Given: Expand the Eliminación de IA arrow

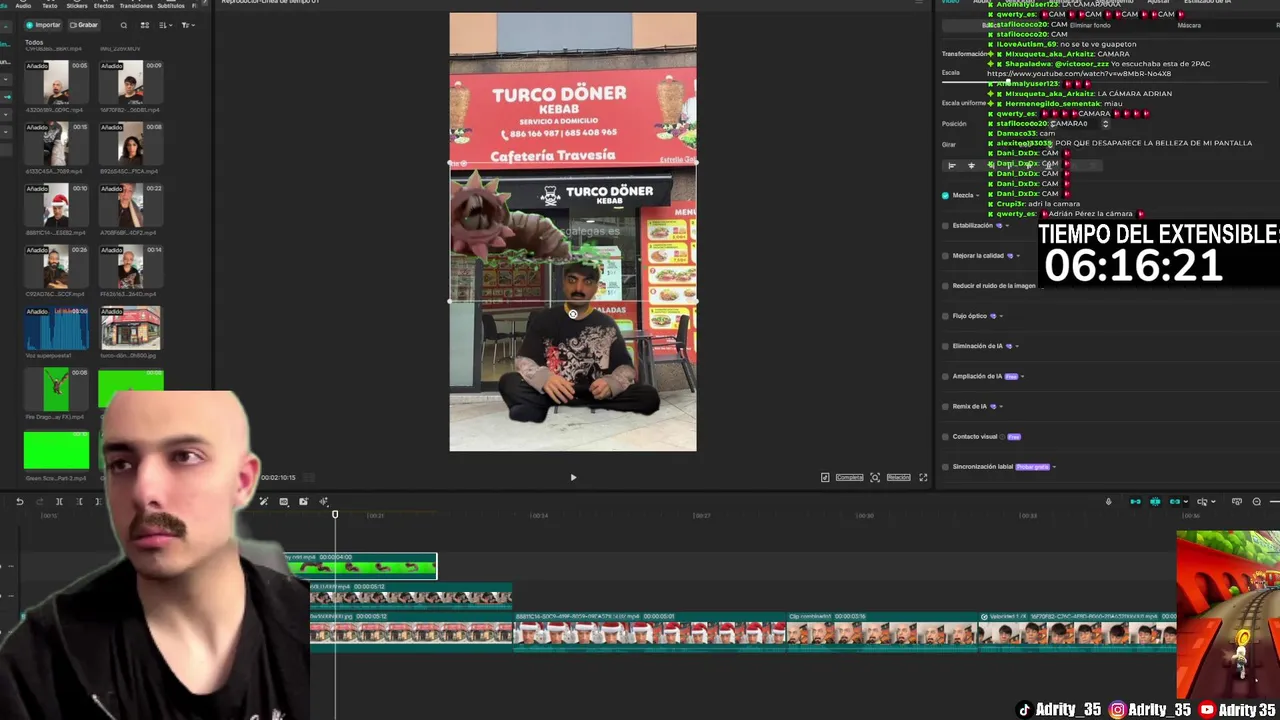Looking at the screenshot, I should tap(1016, 346).
